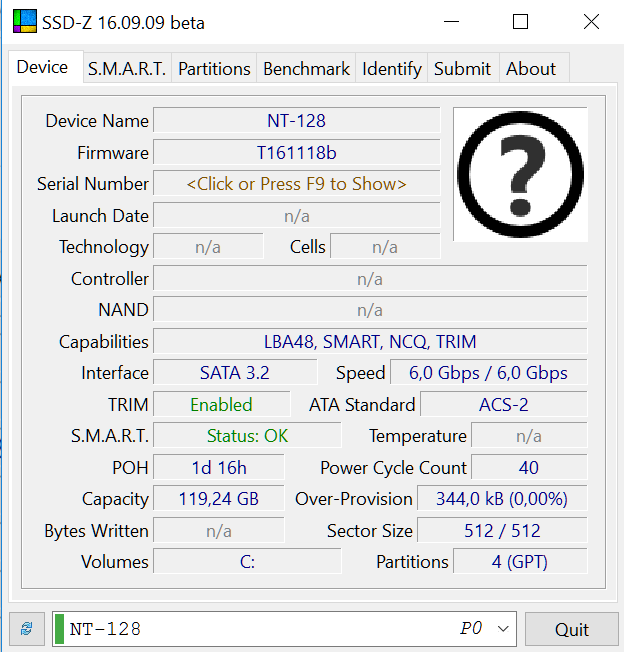The width and height of the screenshot is (624, 652).
Task: Open the NT-128 drive selector dropdown
Action: pos(284,629)
